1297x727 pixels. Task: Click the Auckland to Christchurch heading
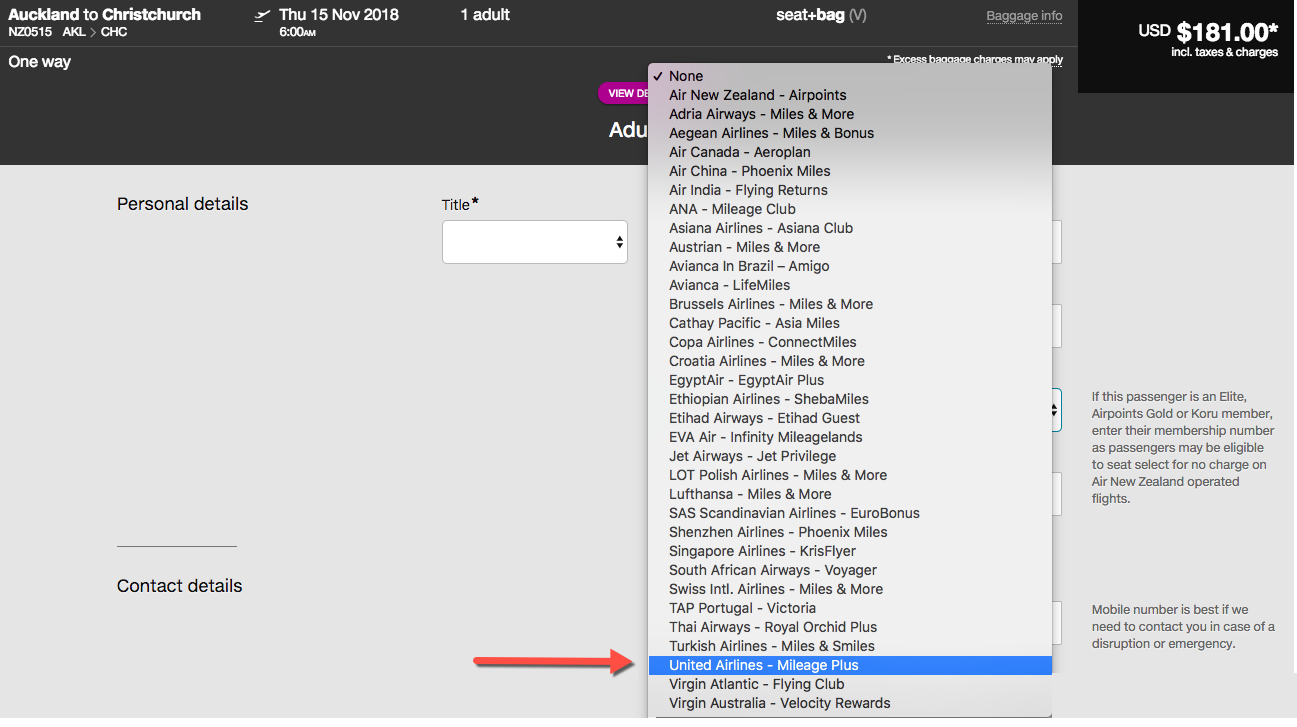coord(104,14)
